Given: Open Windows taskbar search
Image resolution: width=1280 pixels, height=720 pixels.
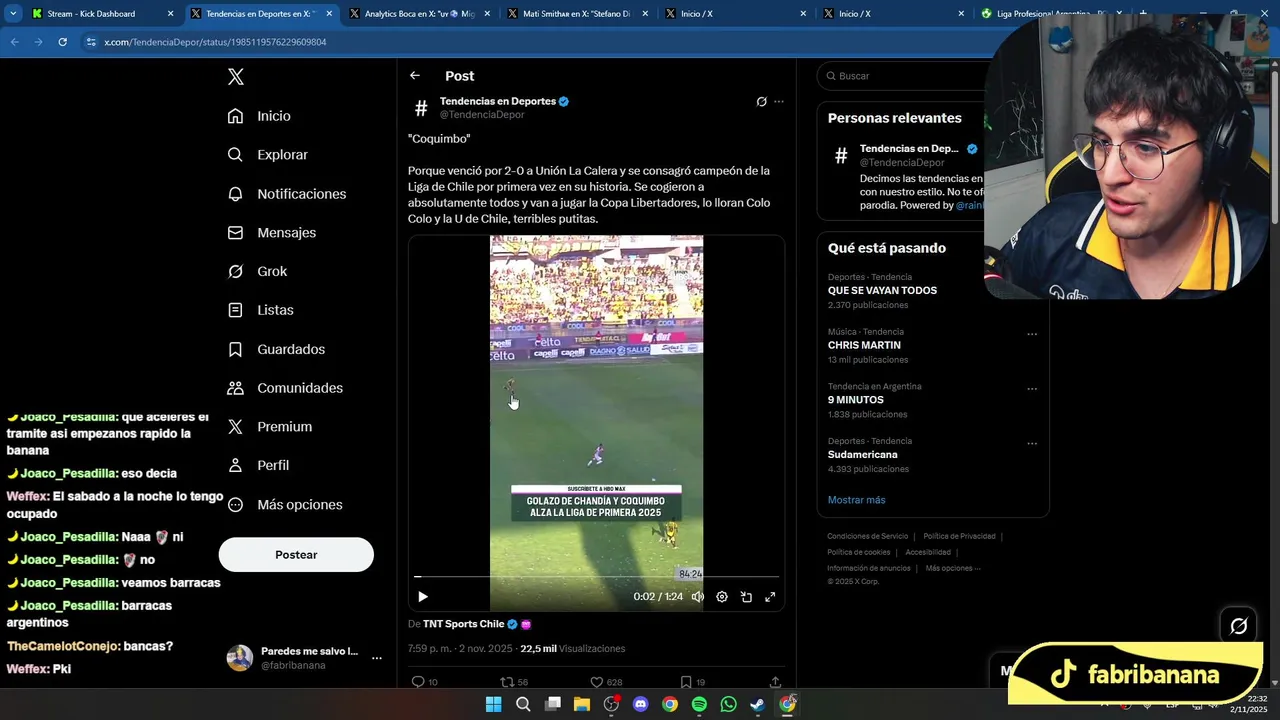Looking at the screenshot, I should pos(523,704).
